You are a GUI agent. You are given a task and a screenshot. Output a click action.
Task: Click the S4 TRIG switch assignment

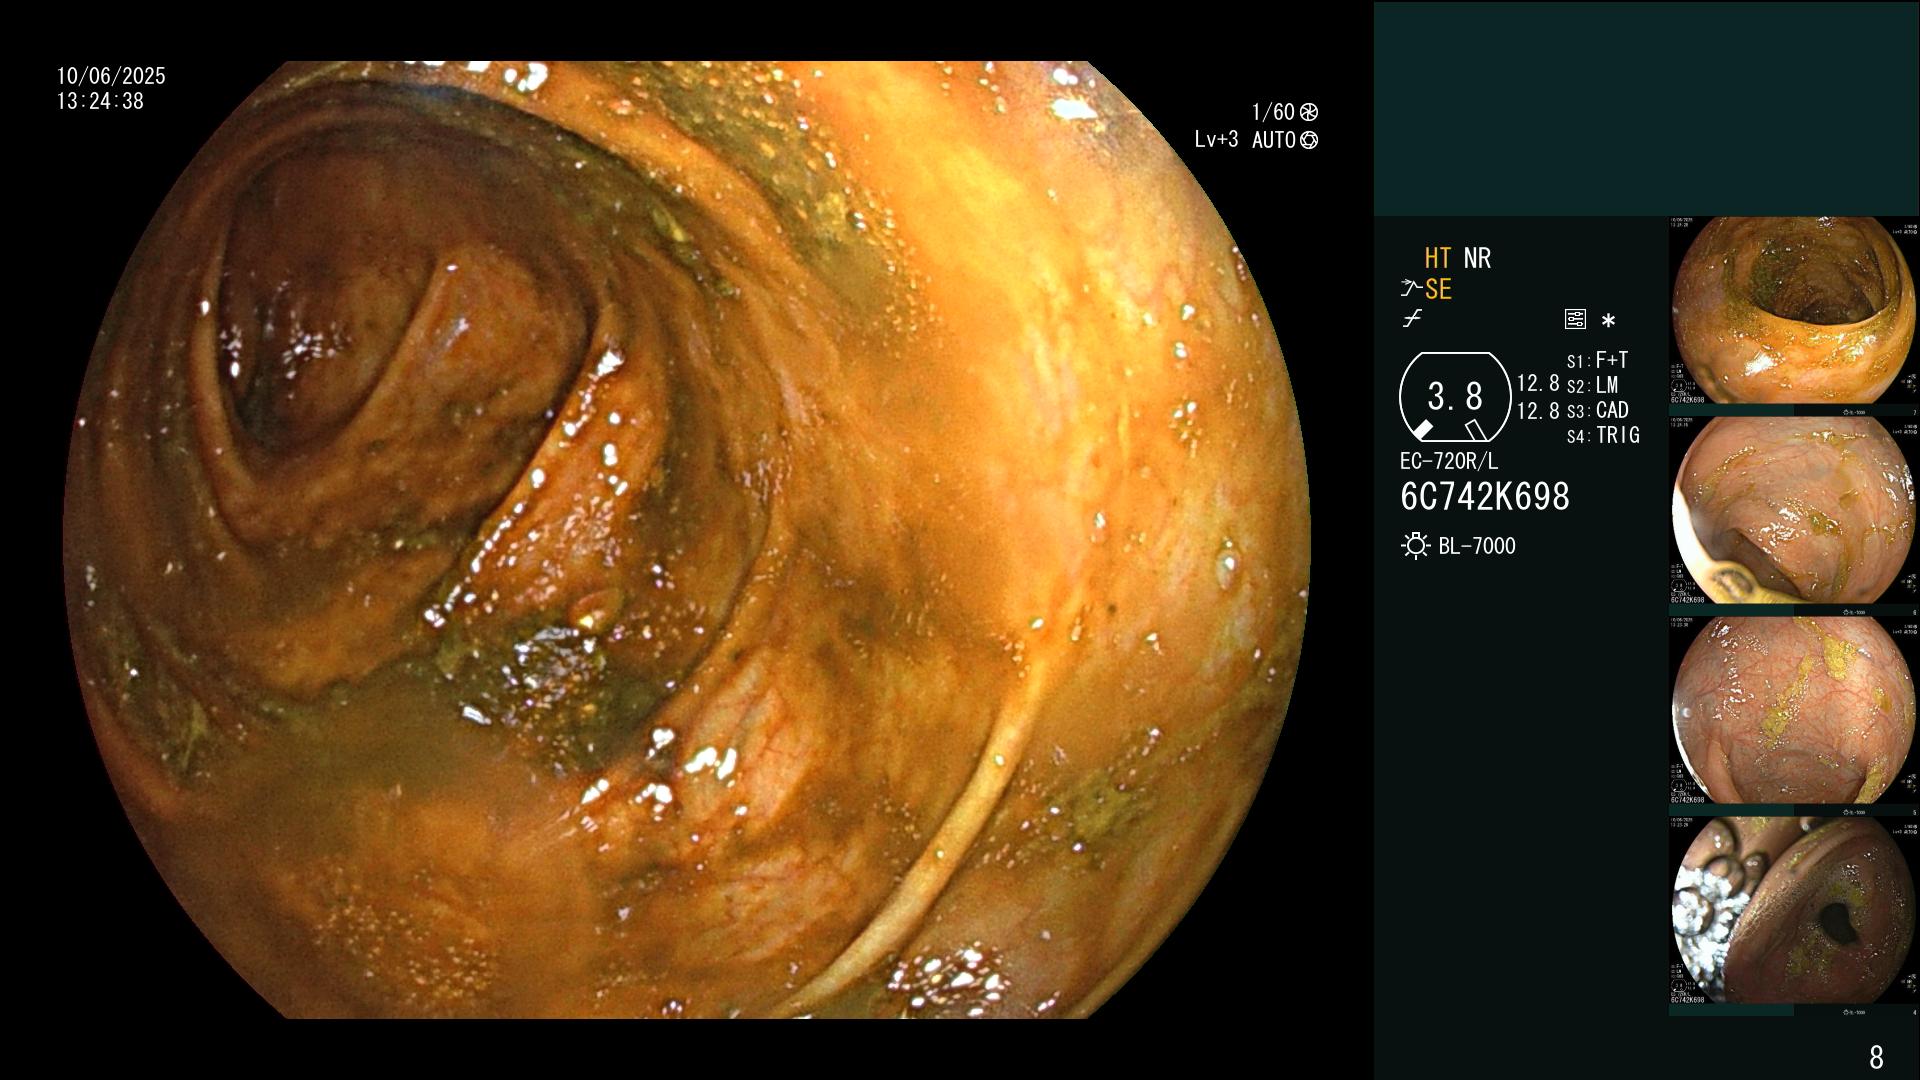1603,435
